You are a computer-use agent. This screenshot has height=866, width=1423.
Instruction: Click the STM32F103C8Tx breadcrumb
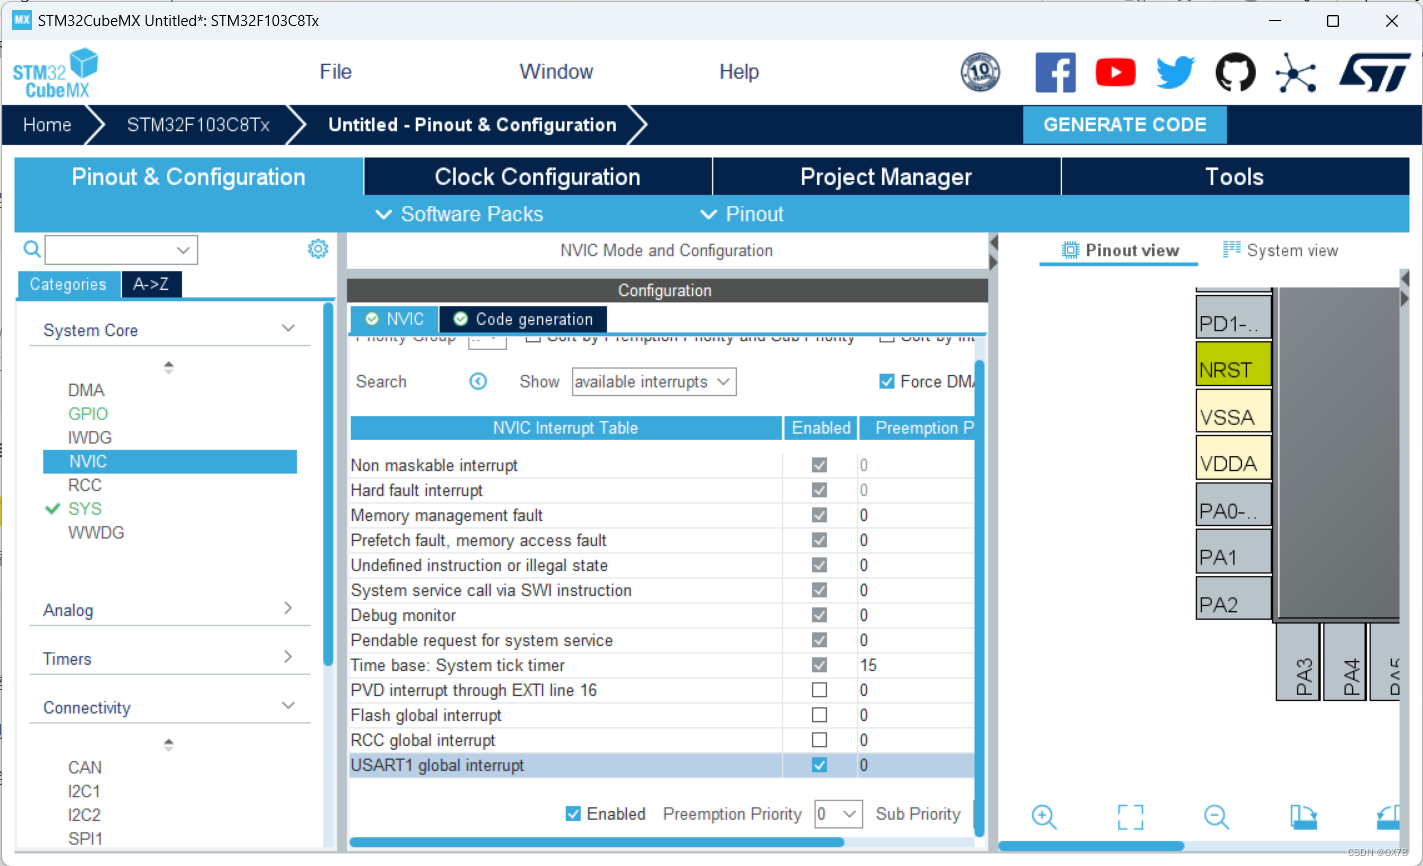pos(198,125)
